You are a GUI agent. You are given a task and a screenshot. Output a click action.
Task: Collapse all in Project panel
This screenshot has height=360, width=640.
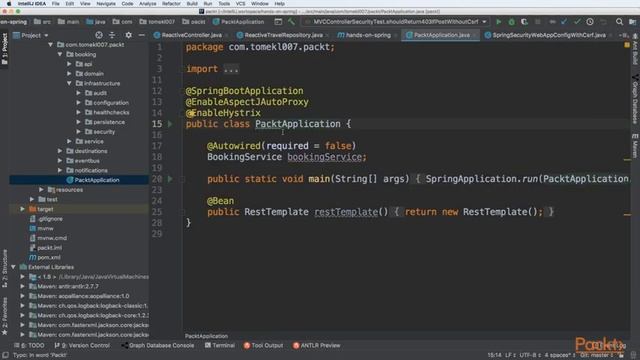(x=112, y=35)
